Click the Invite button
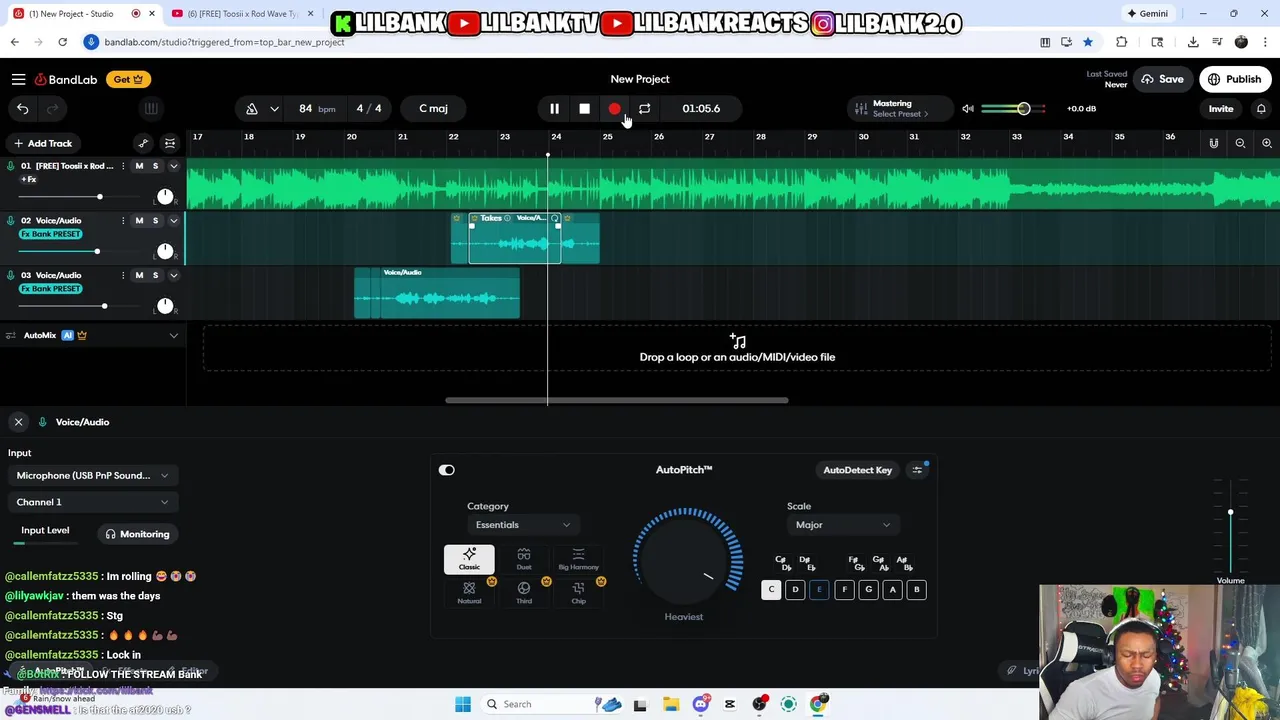This screenshot has height=720, width=1280. (x=1221, y=108)
